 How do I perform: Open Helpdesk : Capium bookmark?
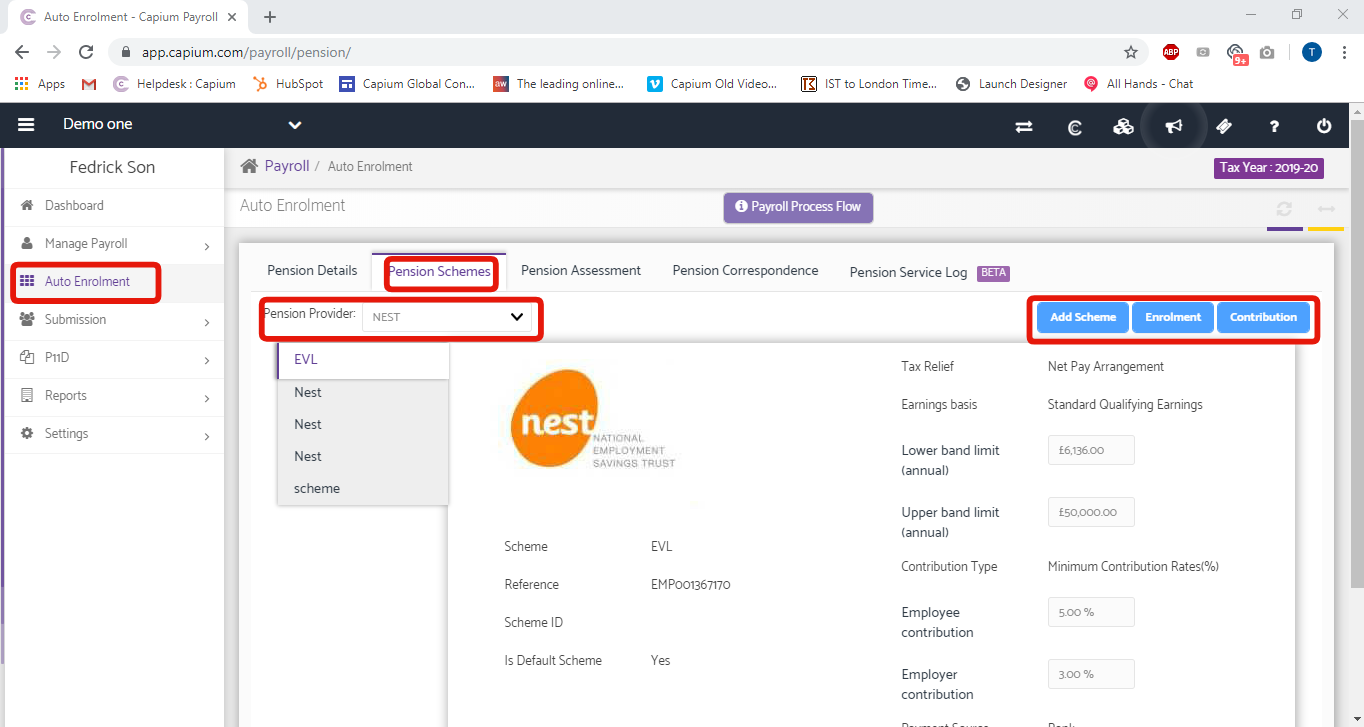(175, 84)
